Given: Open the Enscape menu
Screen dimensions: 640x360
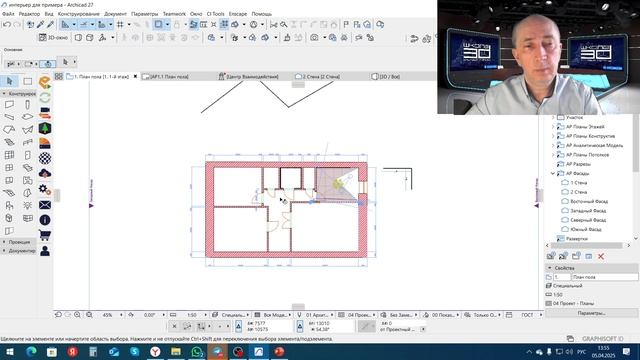Looking at the screenshot, I should (238, 14).
